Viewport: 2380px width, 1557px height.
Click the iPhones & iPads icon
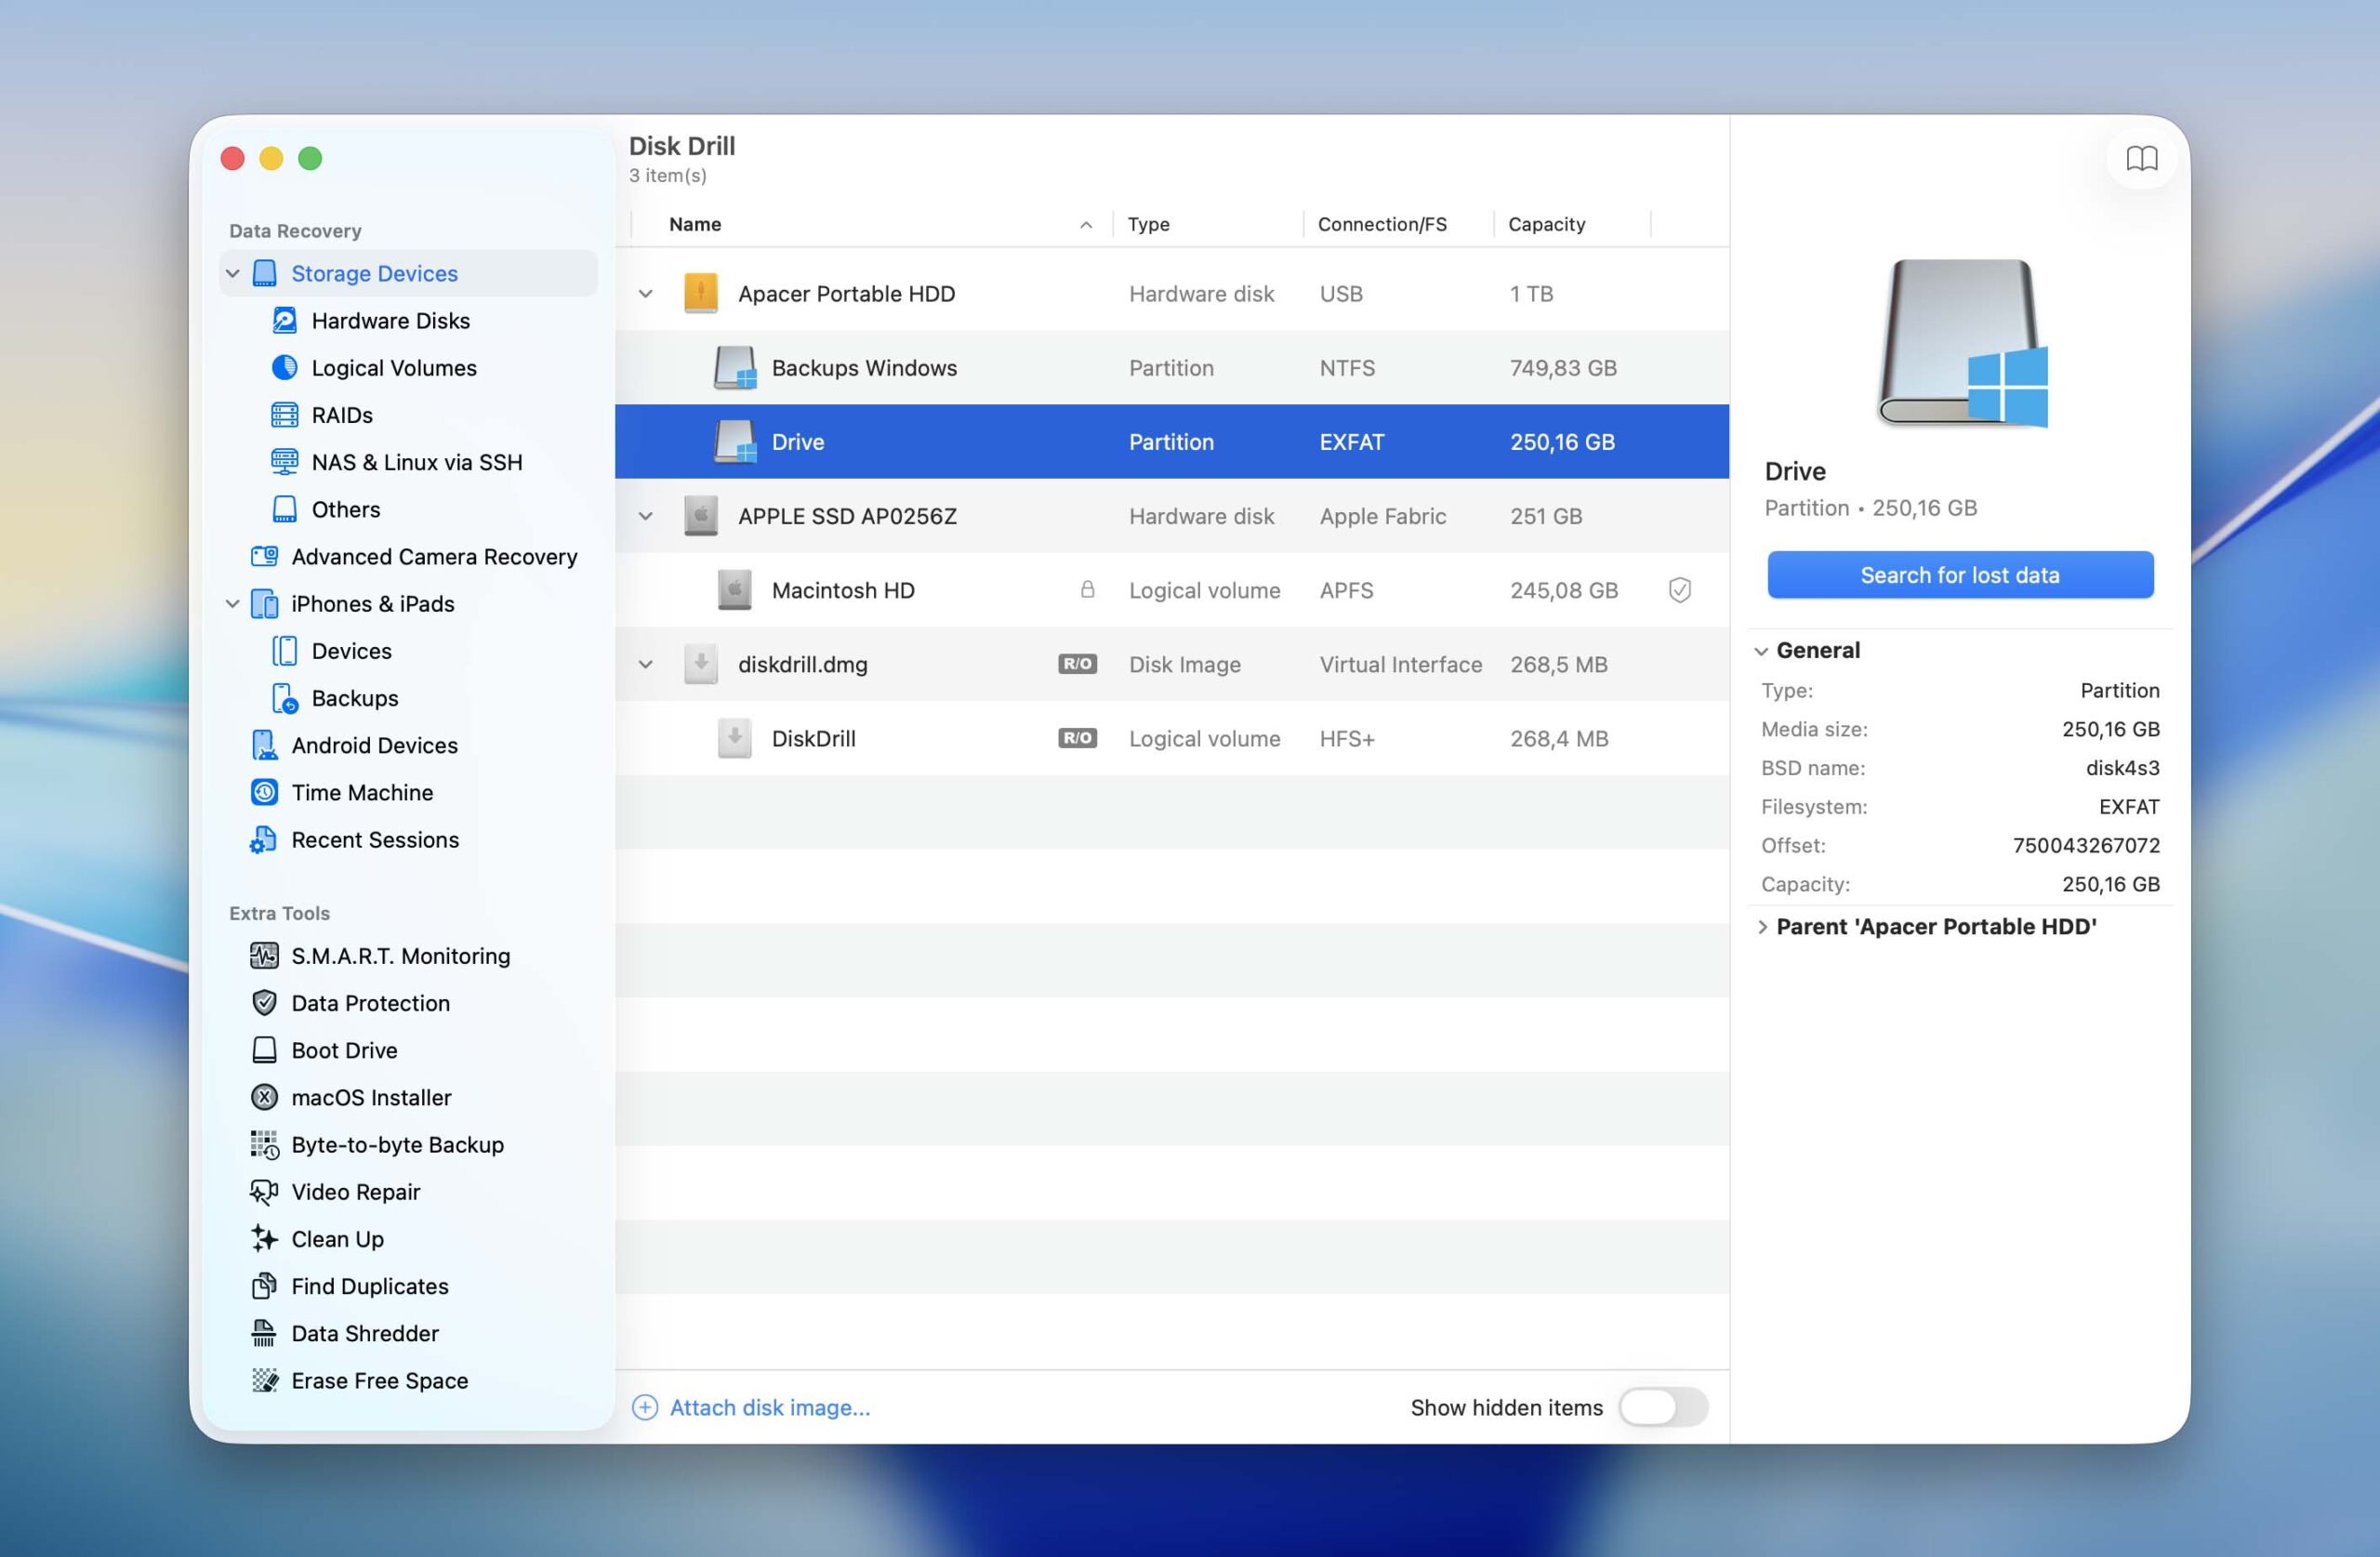[x=265, y=603]
